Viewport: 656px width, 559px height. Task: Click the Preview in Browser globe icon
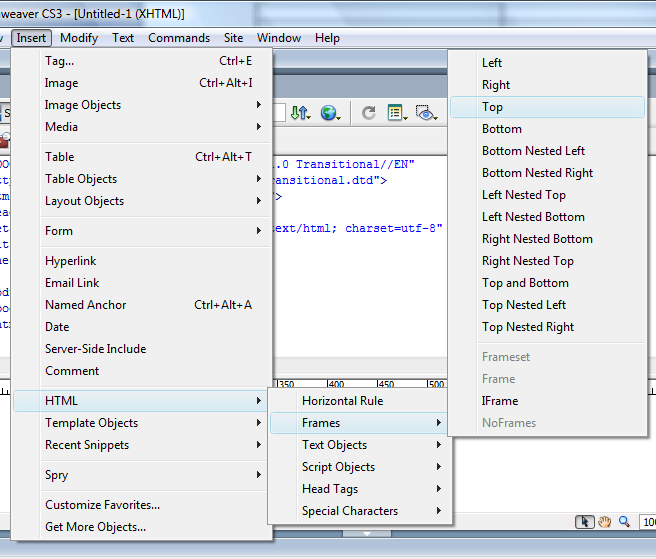330,113
